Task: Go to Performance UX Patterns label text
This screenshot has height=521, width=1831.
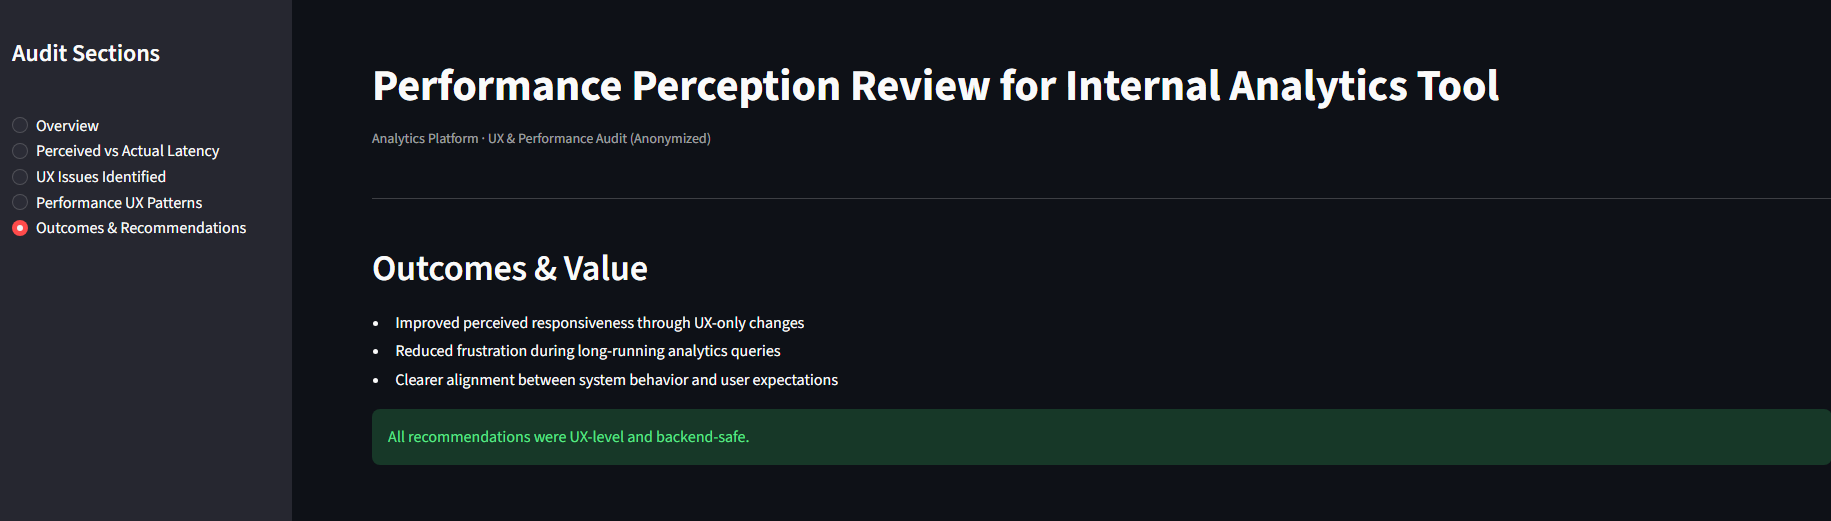Action: [119, 203]
